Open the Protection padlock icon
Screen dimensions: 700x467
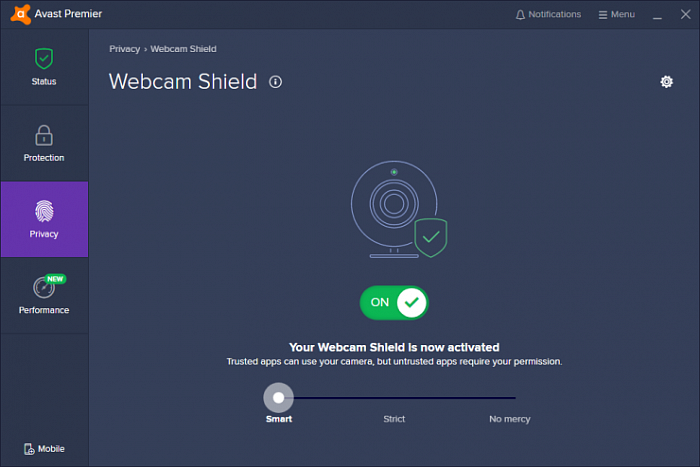[43, 134]
